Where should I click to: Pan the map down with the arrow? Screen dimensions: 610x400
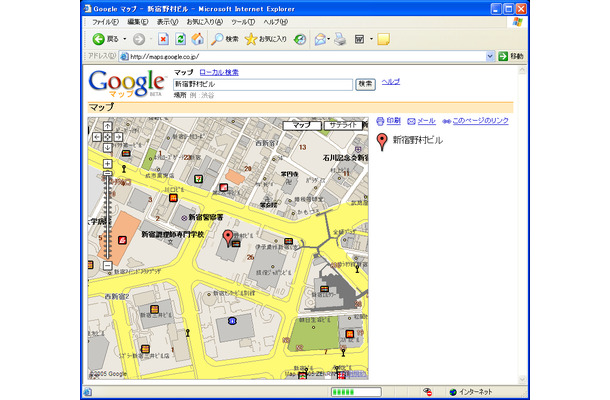108,148
